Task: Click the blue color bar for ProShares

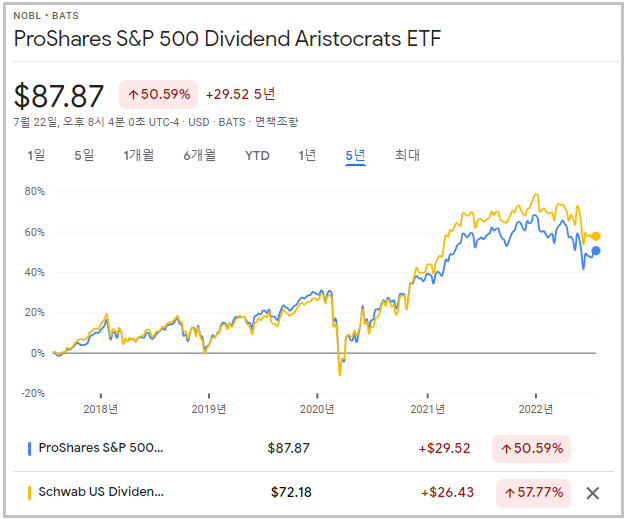Action: (29, 449)
